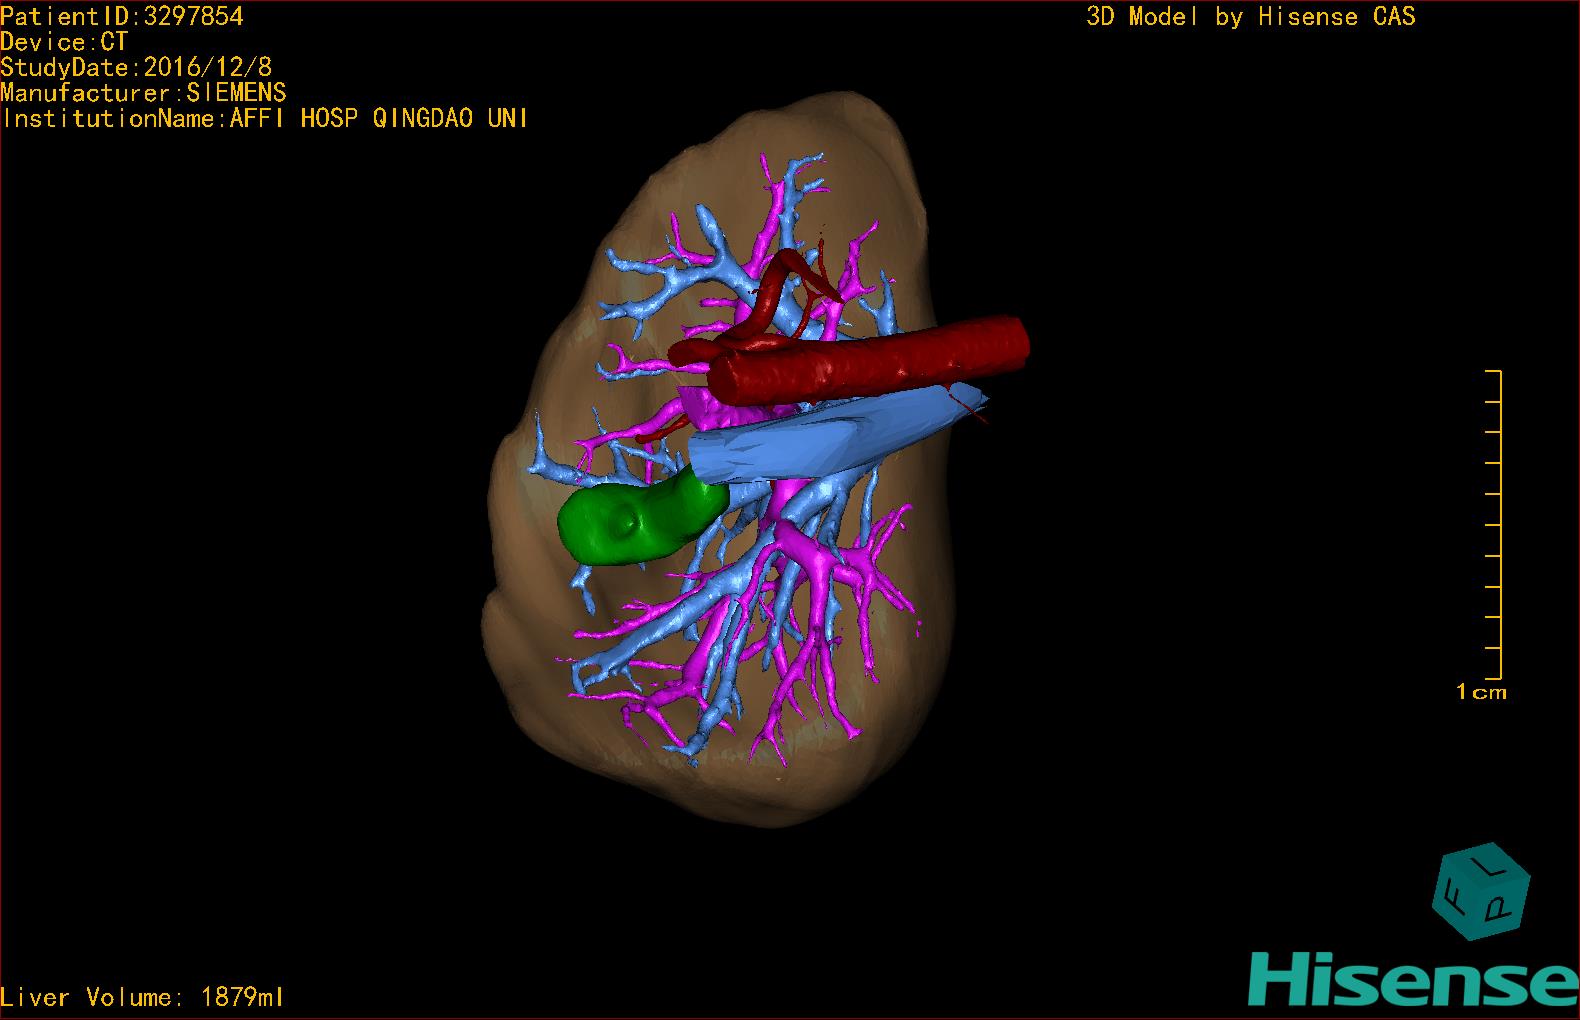Click the 'Liver Volume: 1879ml' readout
The image size is (1580, 1020).
pos(142,997)
